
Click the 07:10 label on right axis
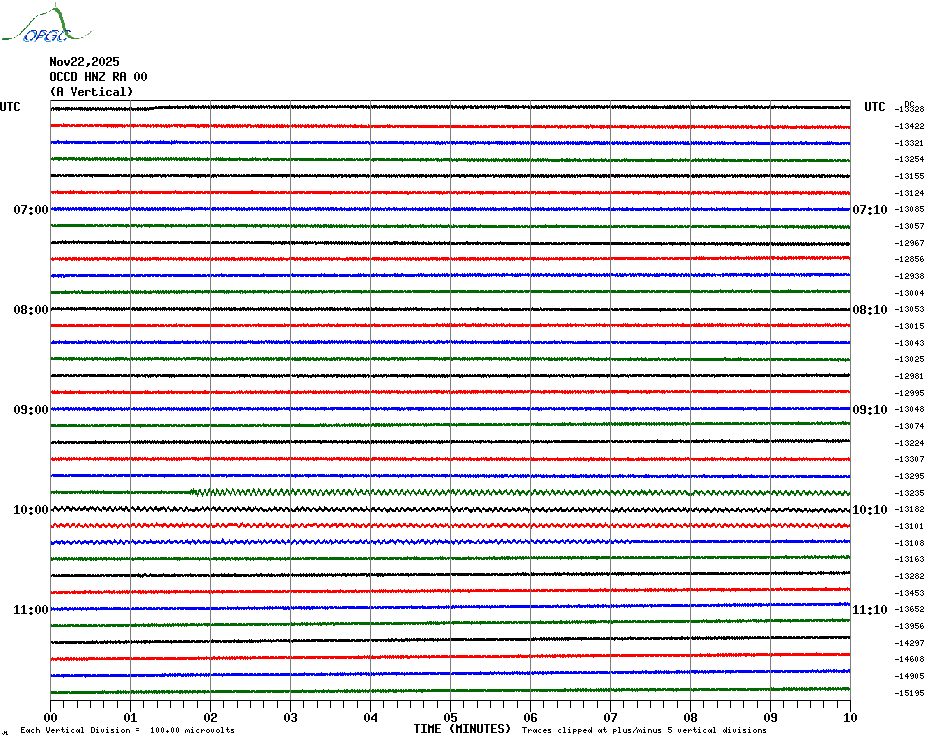click(868, 210)
